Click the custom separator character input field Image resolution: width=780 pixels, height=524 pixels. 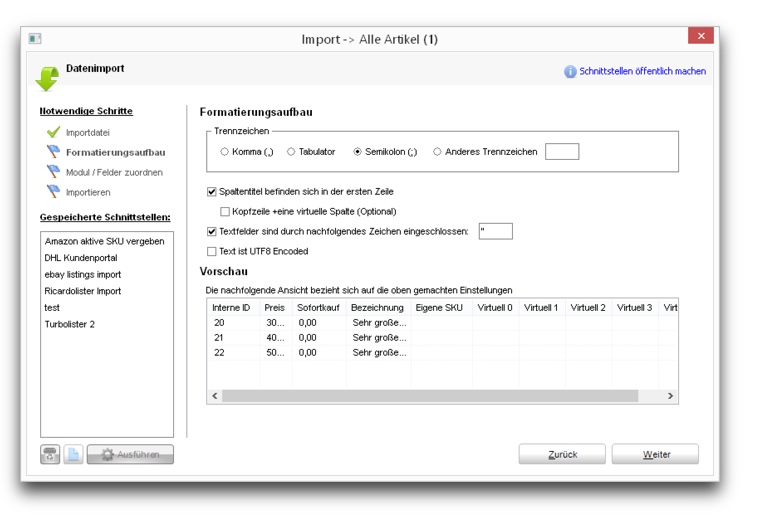(562, 151)
